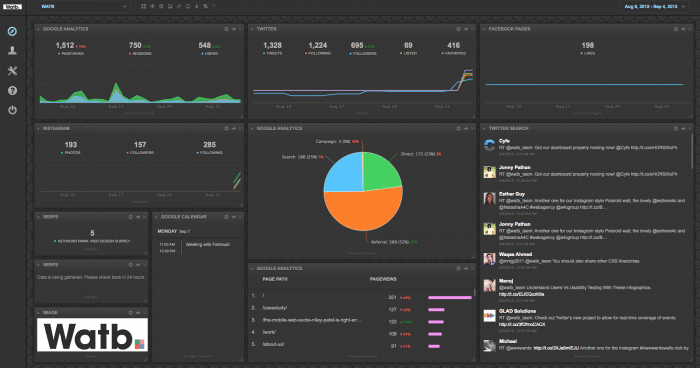The image size is (700, 368).
Task: Open the link in GLAD Solutions tweet
Action: [522, 324]
